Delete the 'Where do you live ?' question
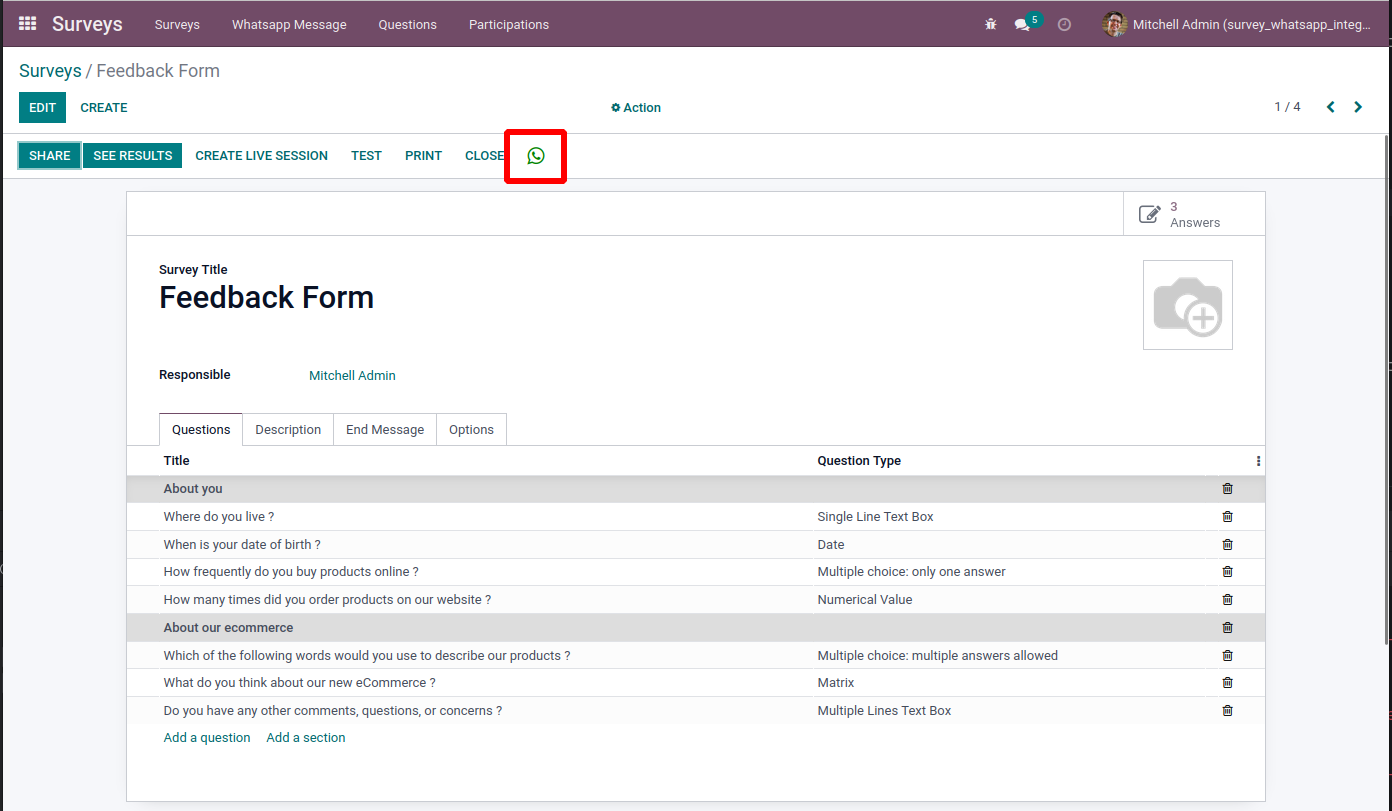 click(x=1227, y=517)
